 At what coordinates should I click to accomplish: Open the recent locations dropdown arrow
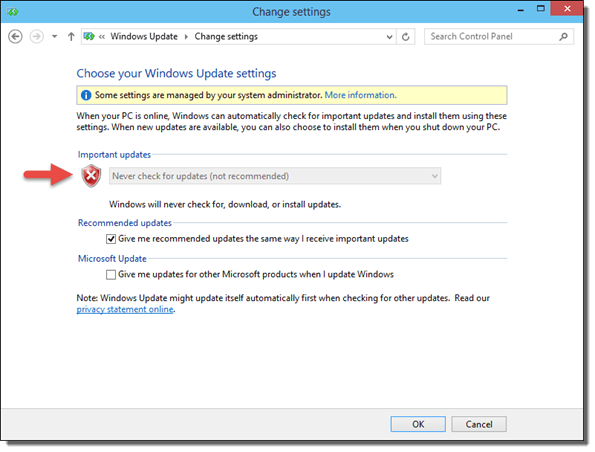tap(55, 37)
